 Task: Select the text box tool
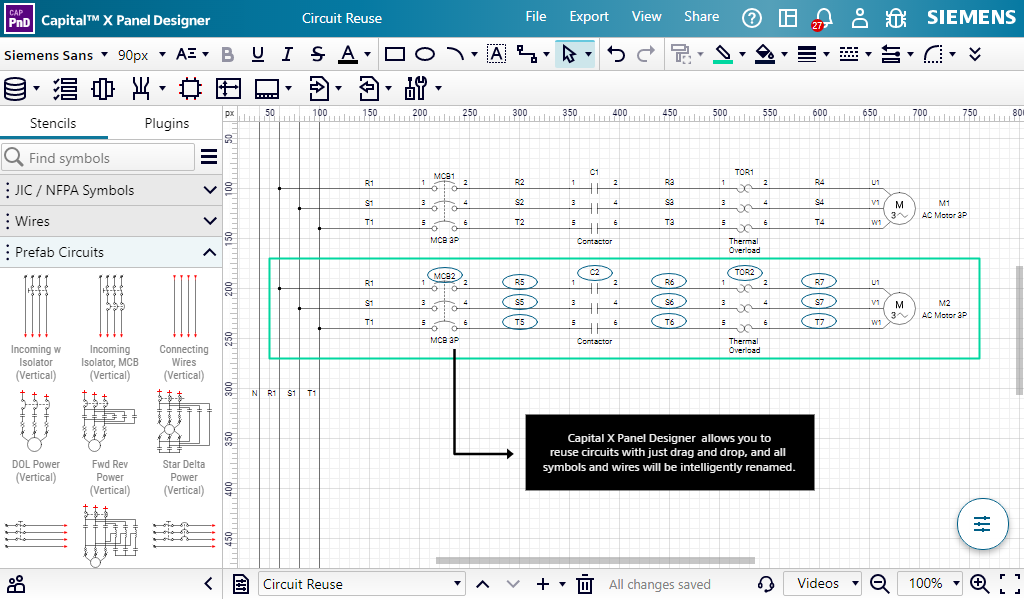(497, 55)
